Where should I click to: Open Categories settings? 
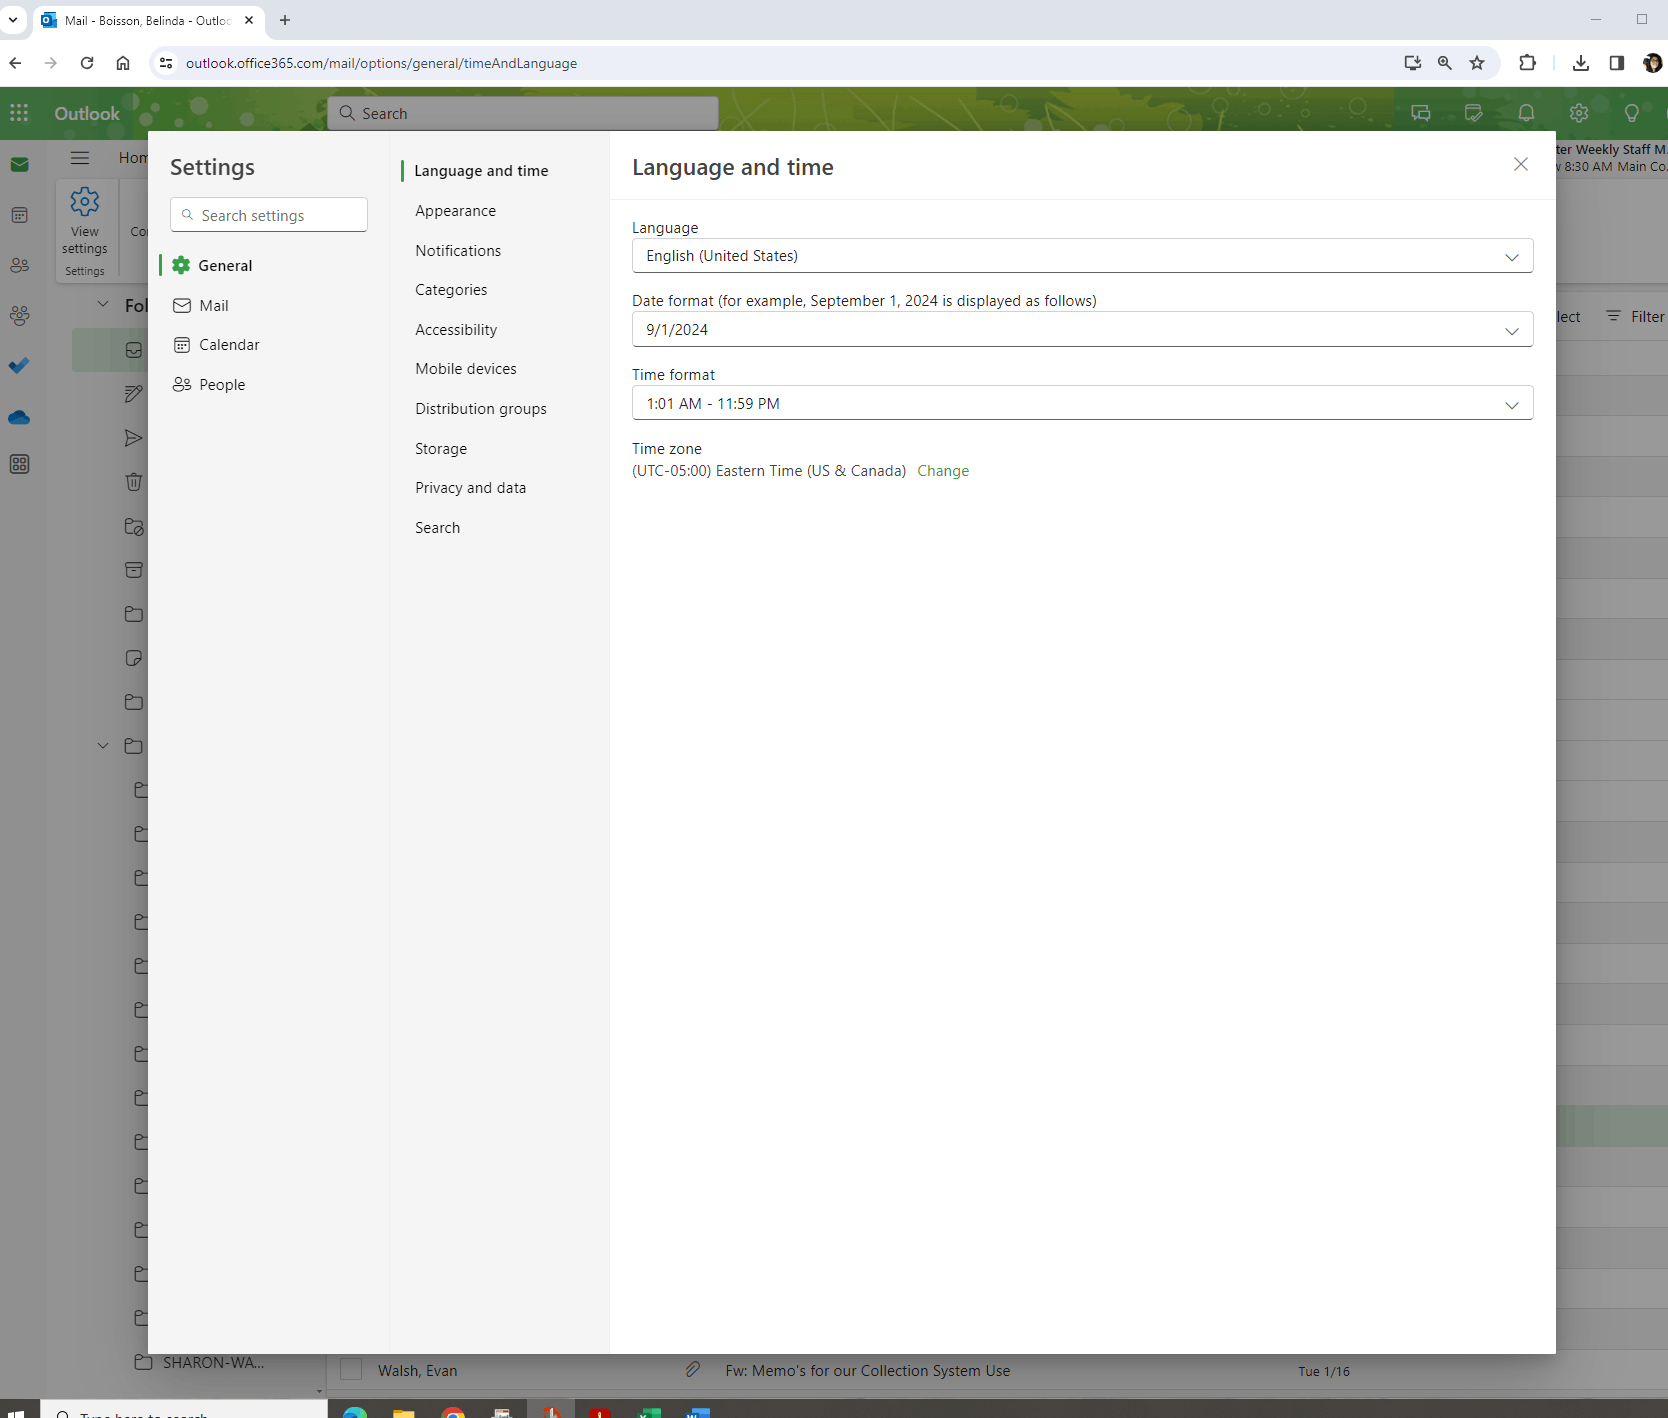click(451, 290)
